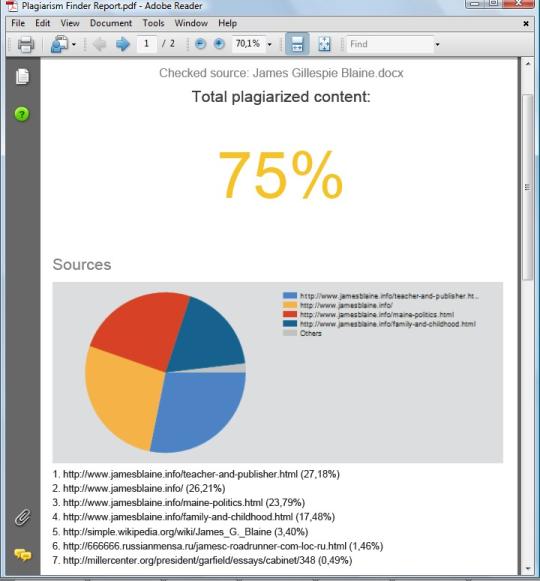Click the Sources heading
The height and width of the screenshot is (581, 540).
[x=82, y=265]
